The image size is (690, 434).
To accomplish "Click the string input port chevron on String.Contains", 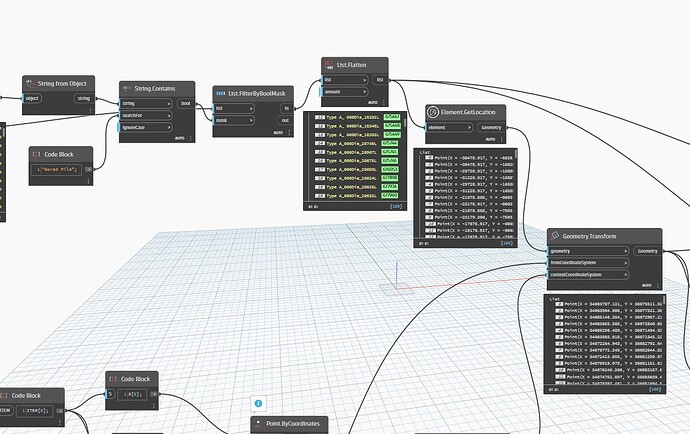I will coord(169,103).
